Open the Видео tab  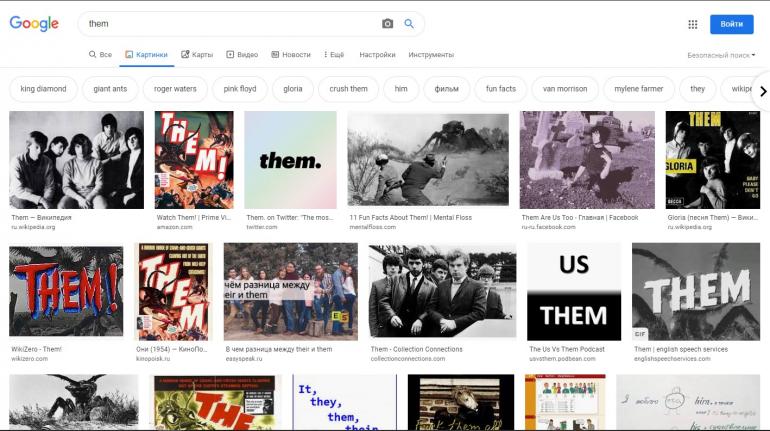tap(242, 54)
